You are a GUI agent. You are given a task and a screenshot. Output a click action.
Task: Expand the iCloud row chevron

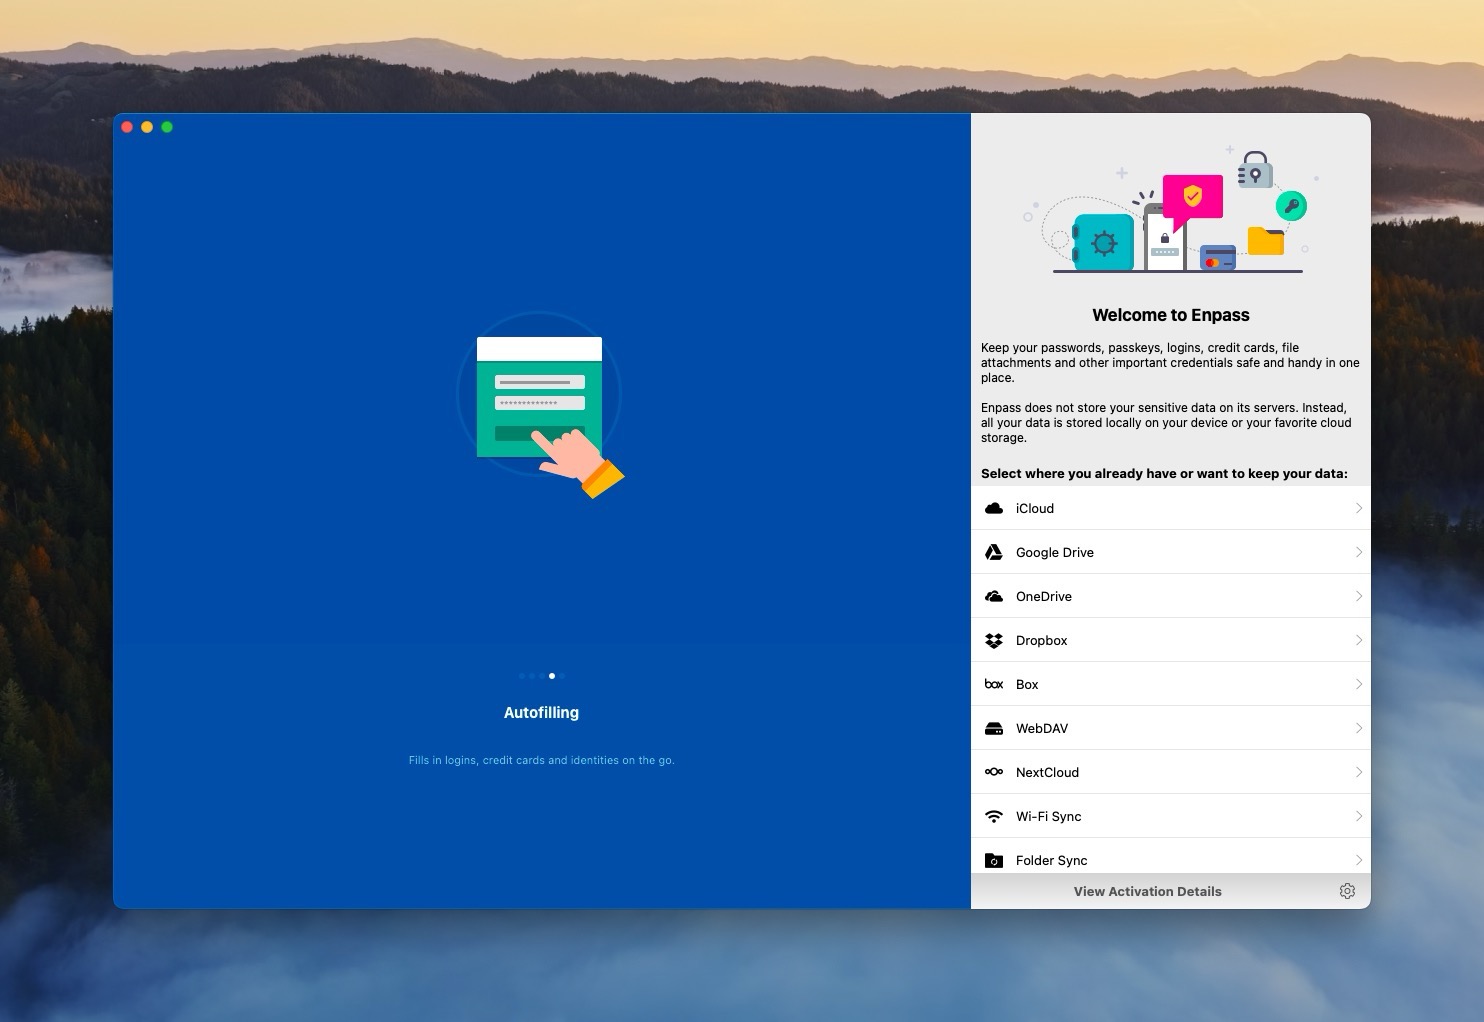pyautogui.click(x=1359, y=508)
